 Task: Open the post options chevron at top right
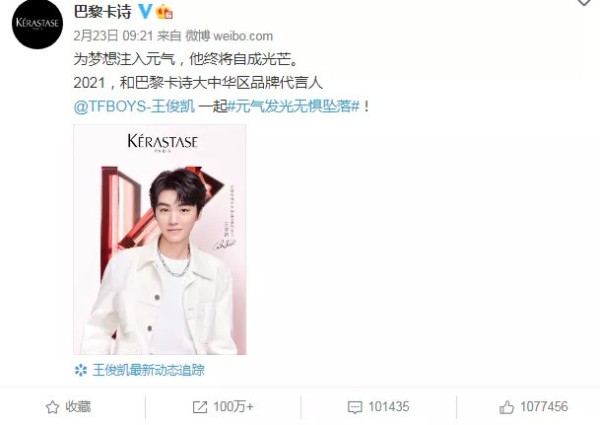584,2
